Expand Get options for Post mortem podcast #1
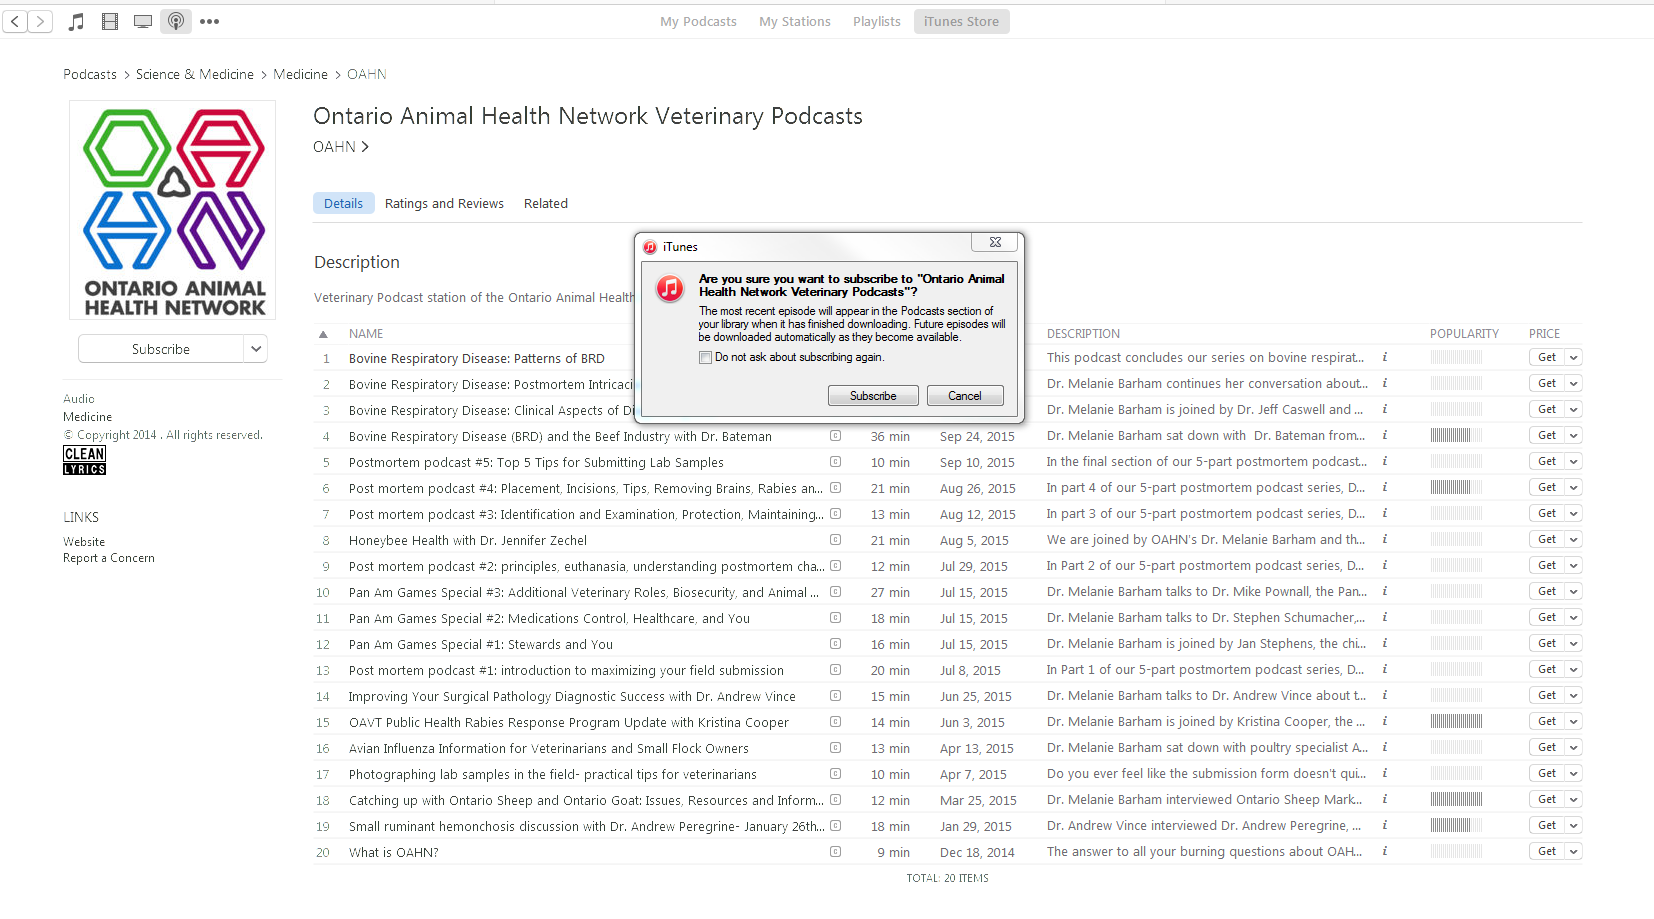Viewport: 1654px width, 919px height. coord(1573,669)
